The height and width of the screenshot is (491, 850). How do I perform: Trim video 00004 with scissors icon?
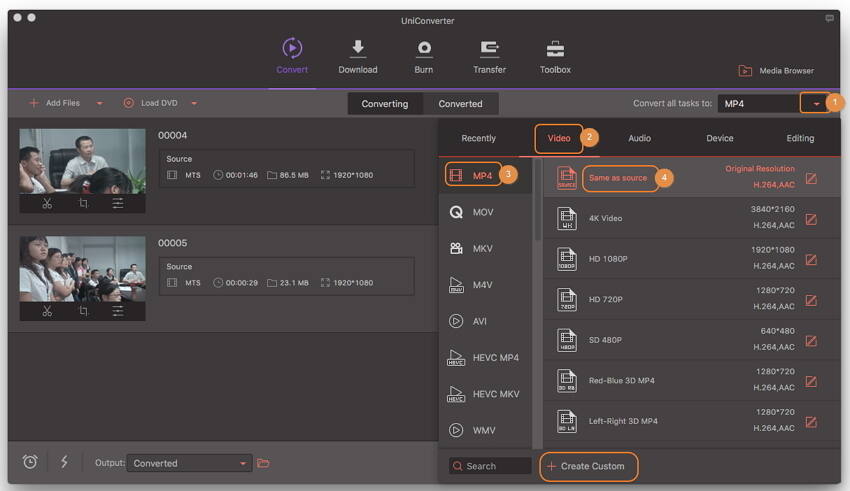coord(47,203)
